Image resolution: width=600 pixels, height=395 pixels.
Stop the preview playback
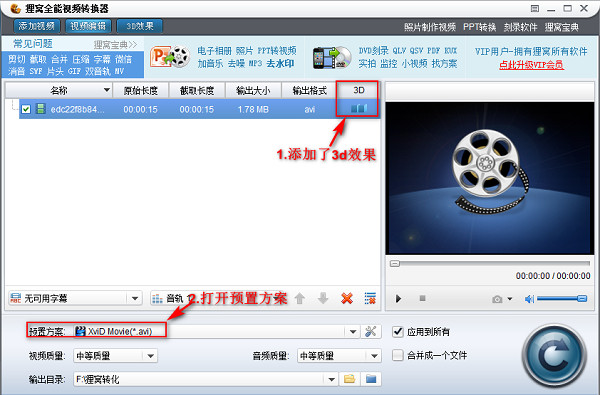tap(422, 298)
